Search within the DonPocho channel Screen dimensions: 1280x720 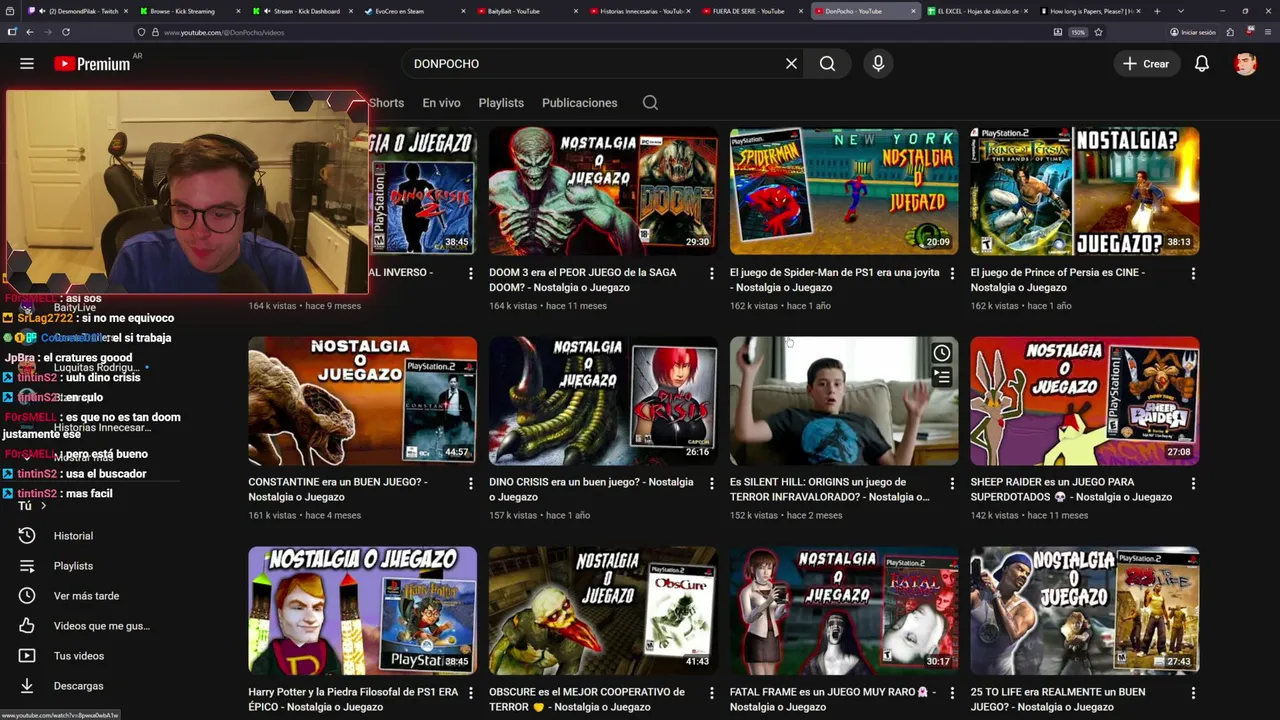650,103
